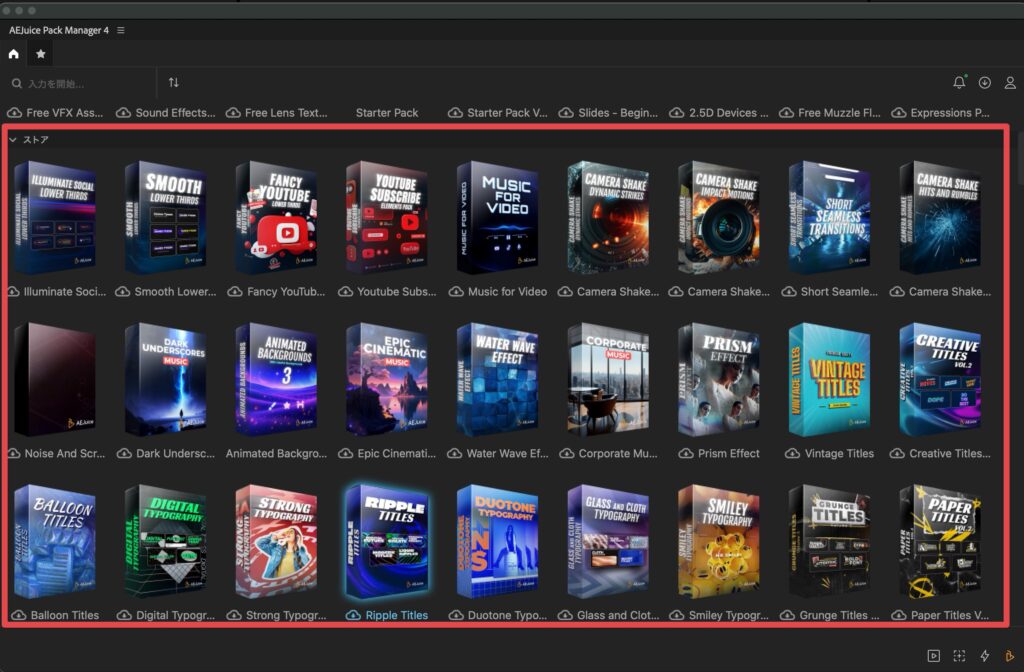Select Glass and Cloth Typography box

608,541
